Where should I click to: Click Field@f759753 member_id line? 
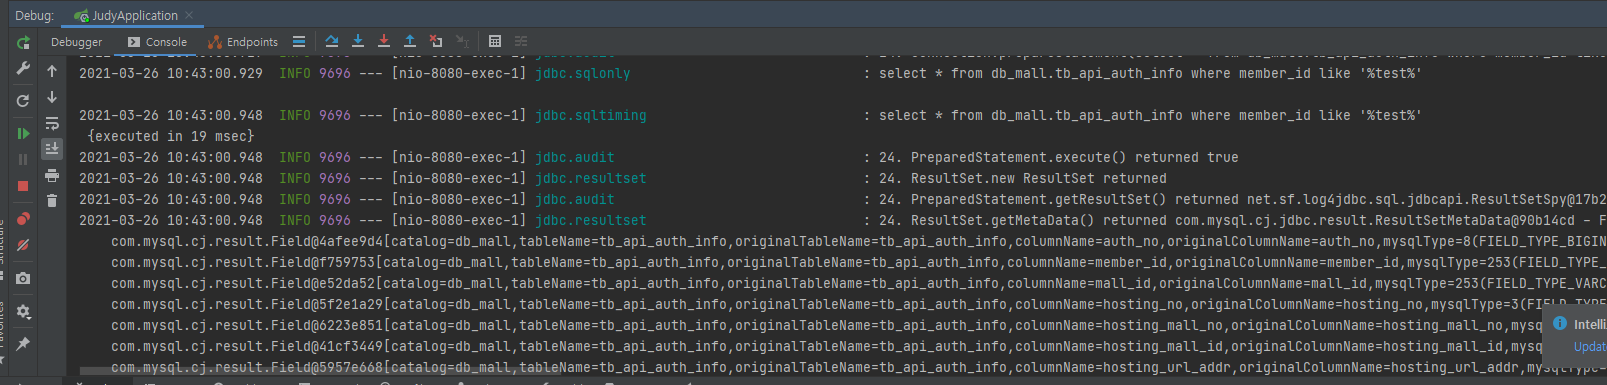(859, 262)
